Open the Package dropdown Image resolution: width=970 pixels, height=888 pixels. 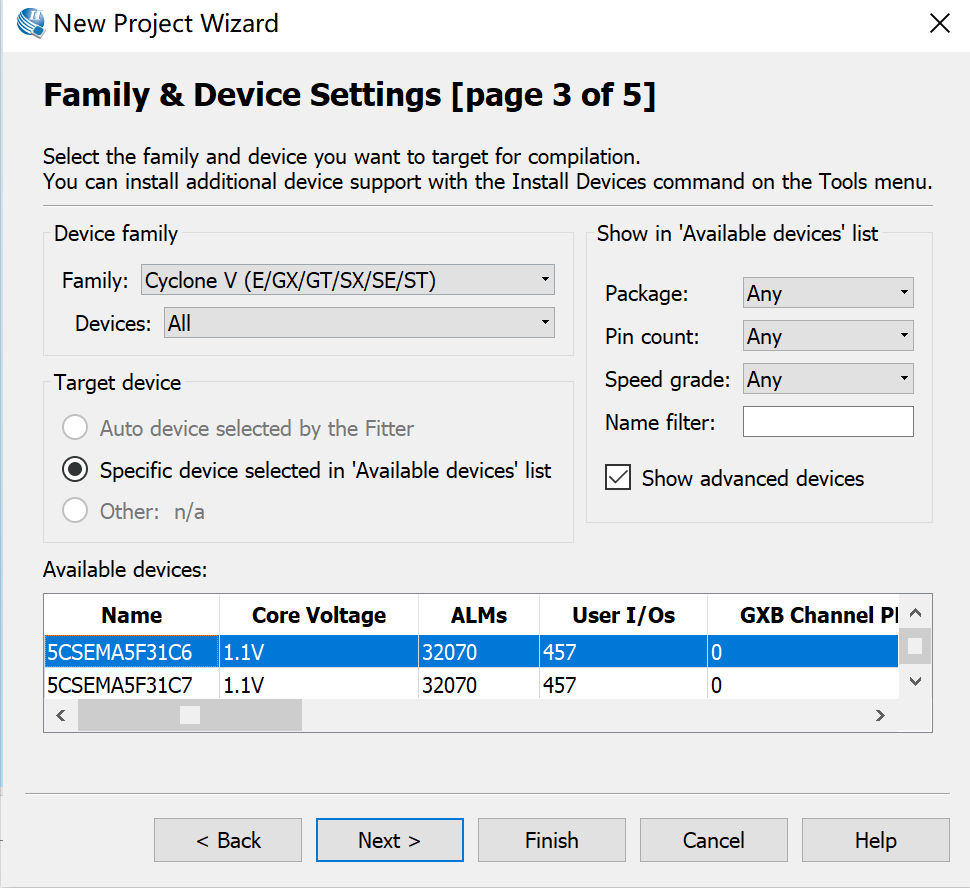pyautogui.click(x=828, y=293)
